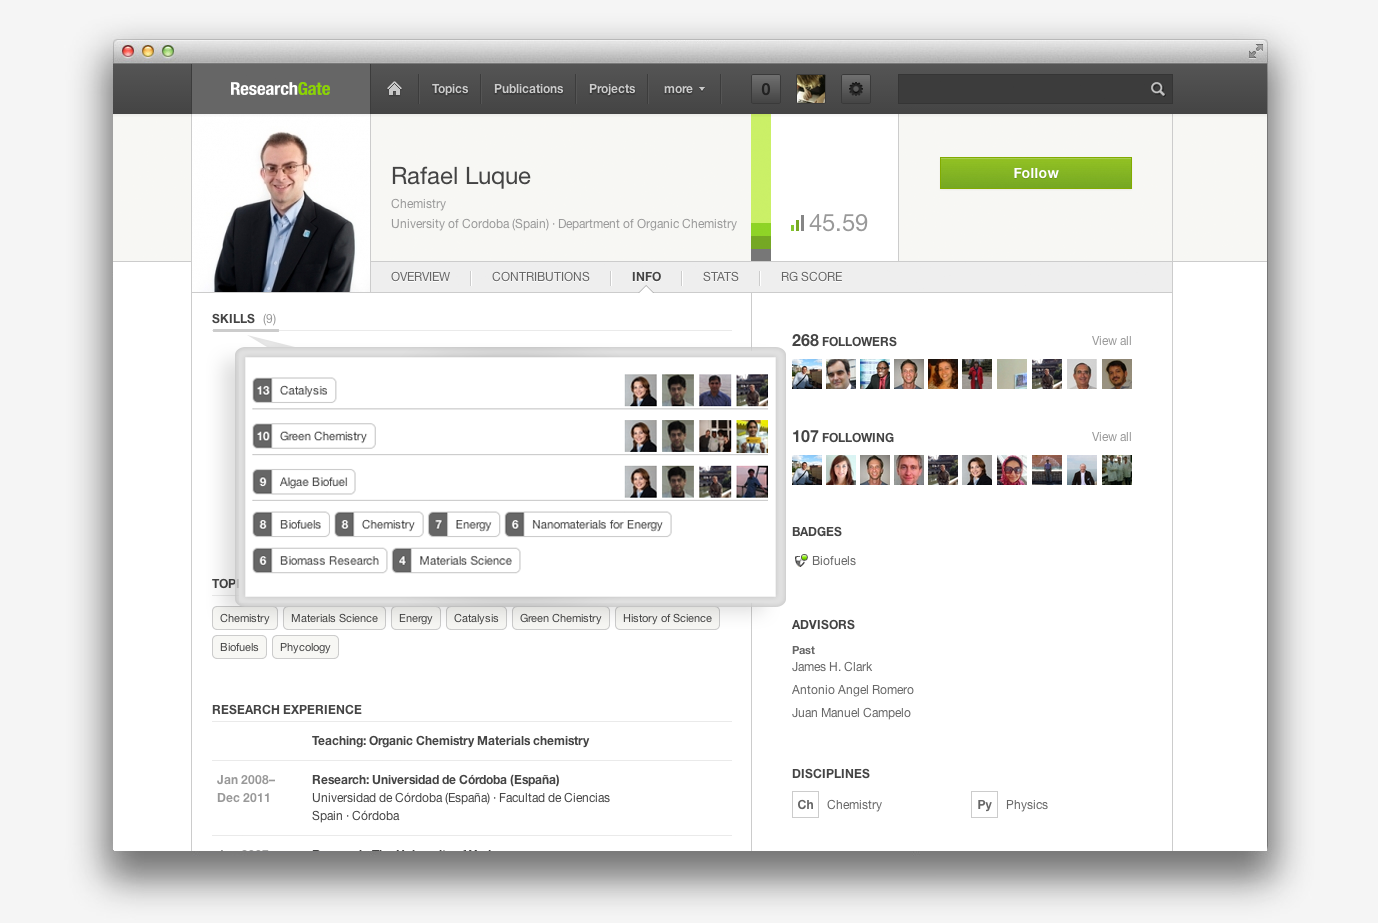Open the notifications counter showing 0
This screenshot has width=1378, height=923.
coord(766,89)
